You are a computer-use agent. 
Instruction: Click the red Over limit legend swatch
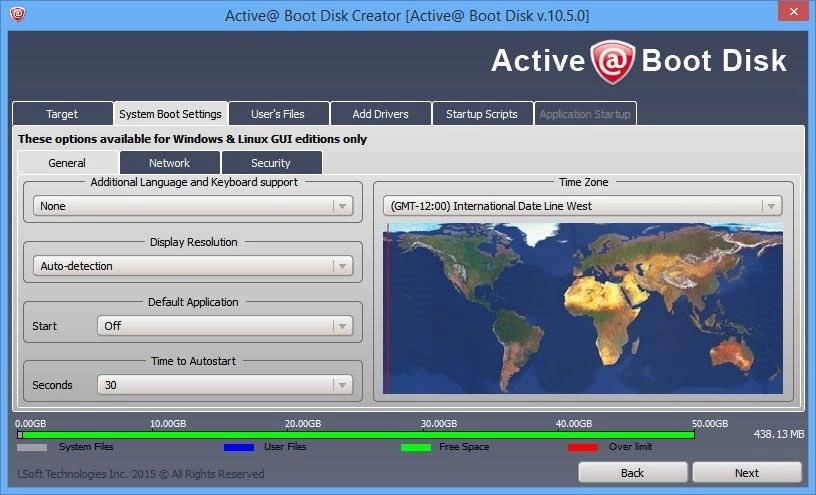click(x=583, y=447)
